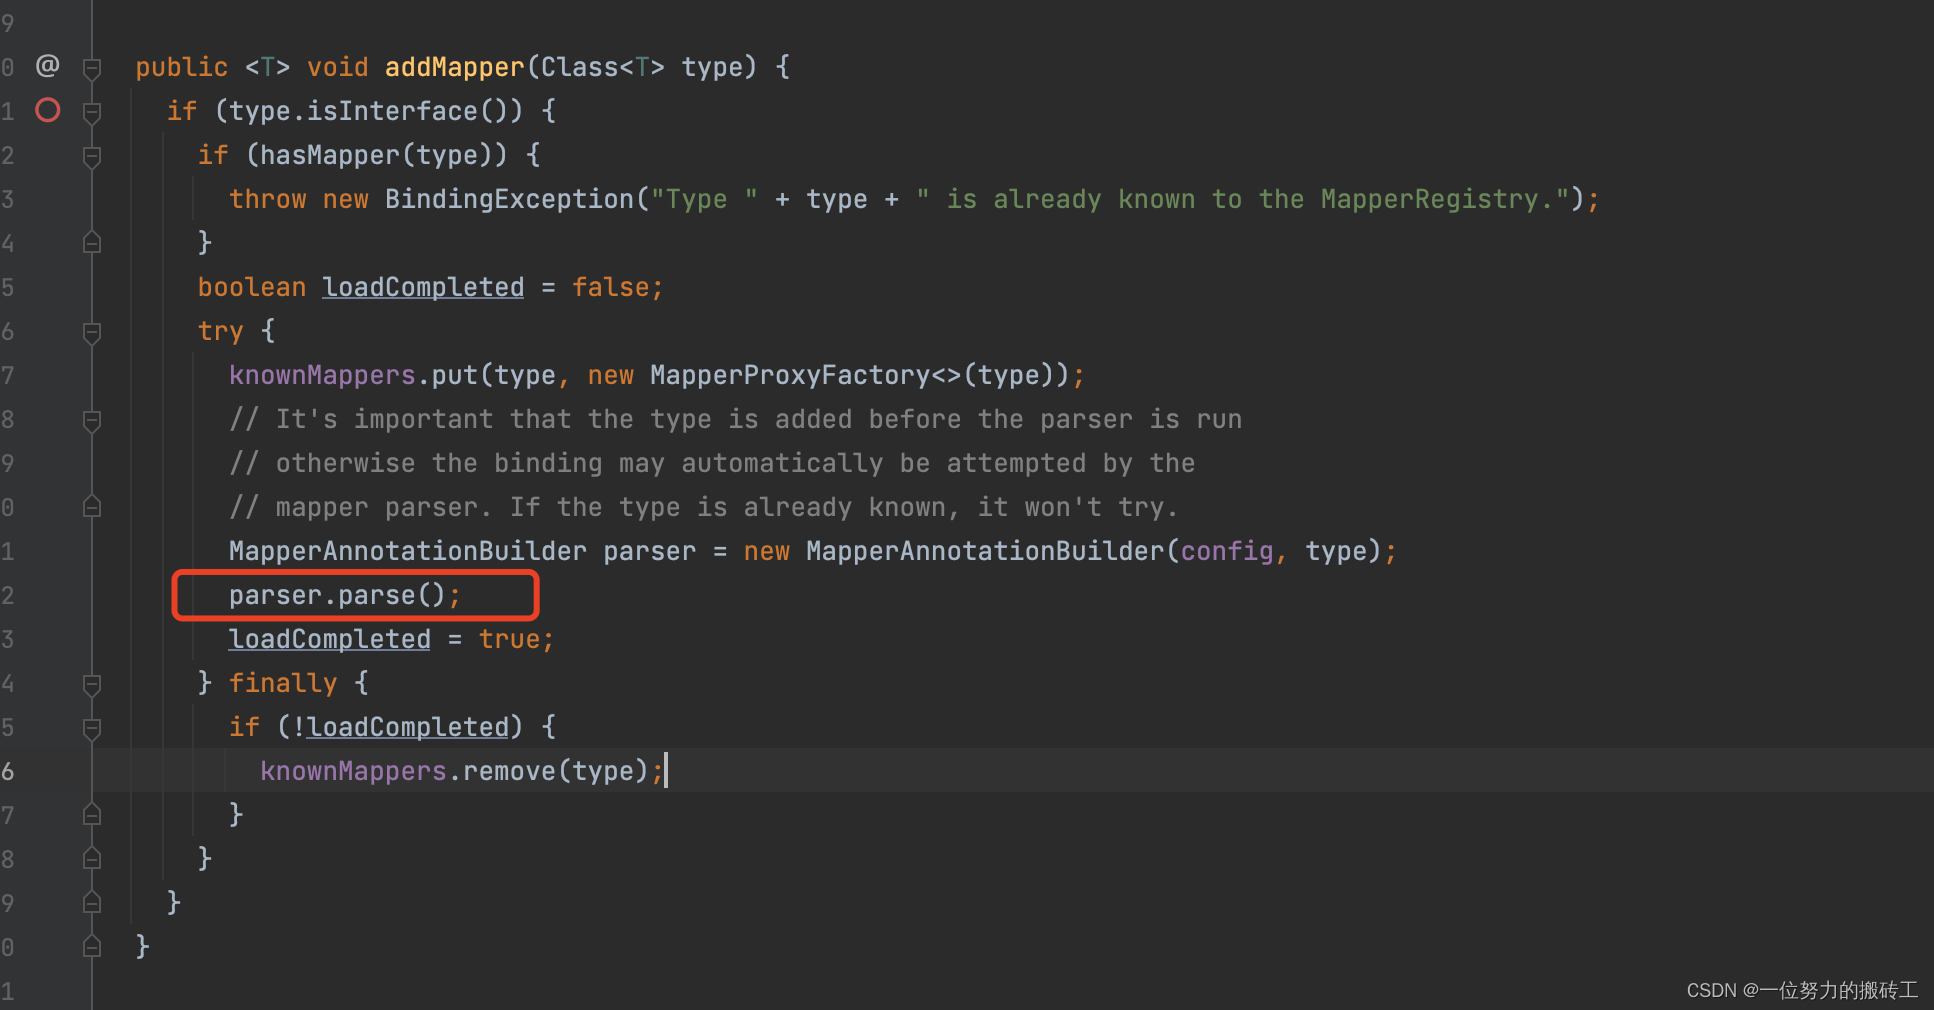Click BindingException in the throw statement
The height and width of the screenshot is (1010, 1934).
tap(509, 199)
